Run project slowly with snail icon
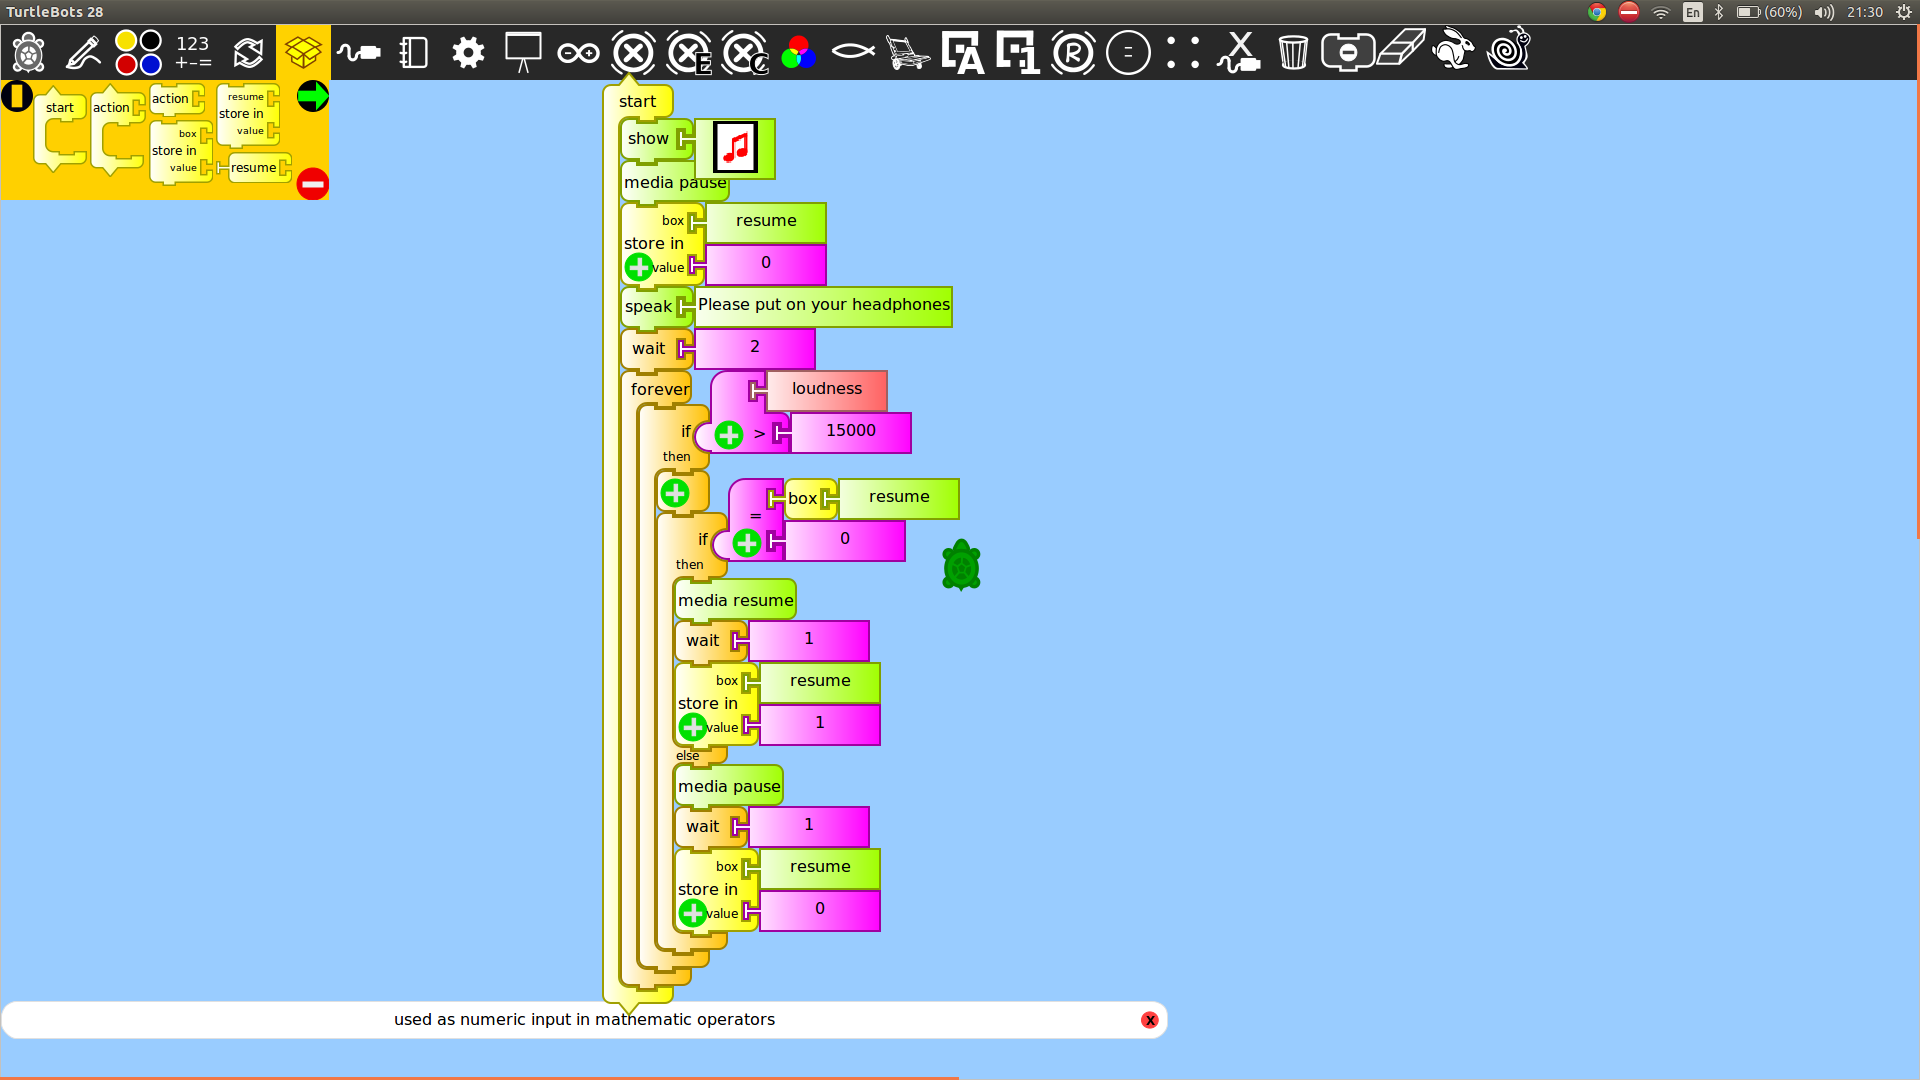This screenshot has width=1920, height=1080. pyautogui.click(x=1508, y=50)
